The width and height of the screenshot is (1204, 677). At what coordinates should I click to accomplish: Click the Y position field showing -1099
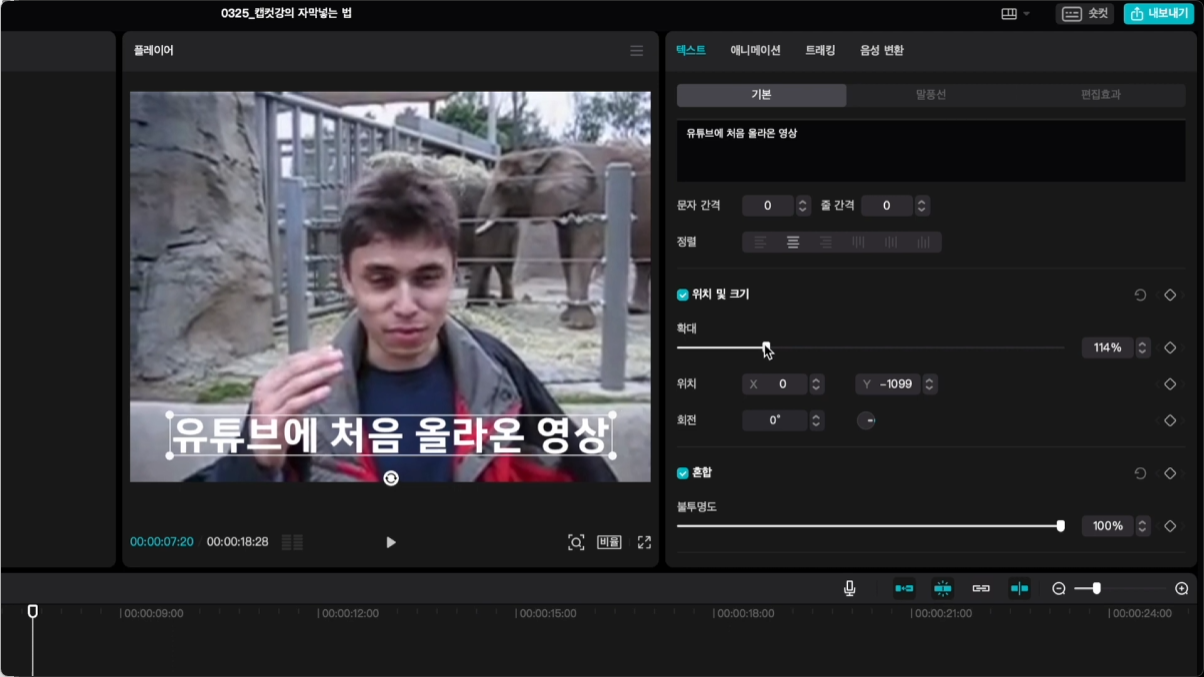pyautogui.click(x=888, y=384)
